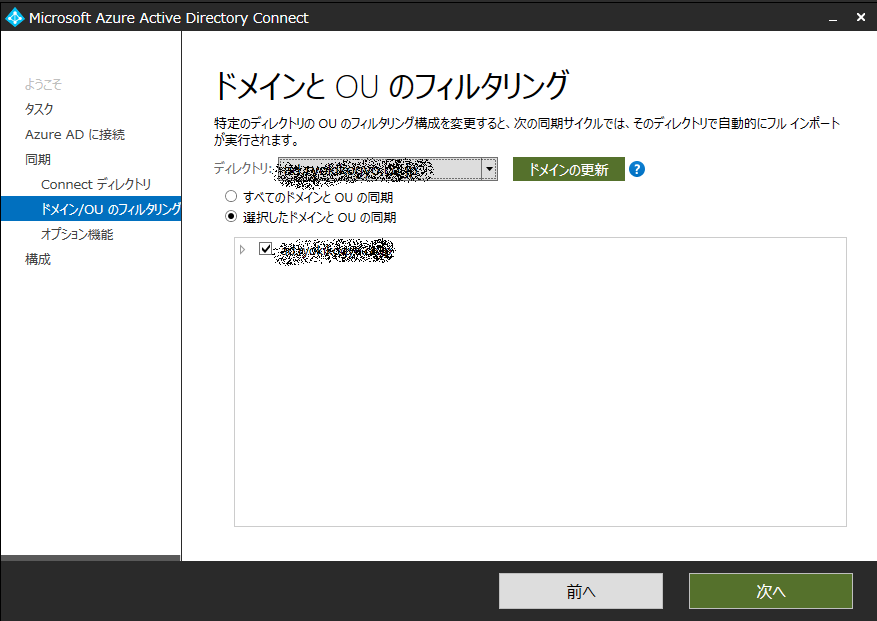The width and height of the screenshot is (877, 621).
Task: Click the horizontal scrollbar under sidebar
Action: click(91, 558)
